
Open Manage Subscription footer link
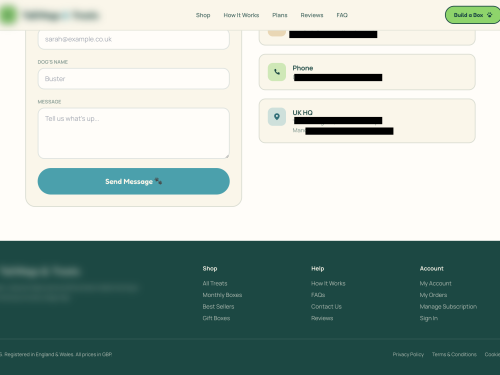click(448, 307)
